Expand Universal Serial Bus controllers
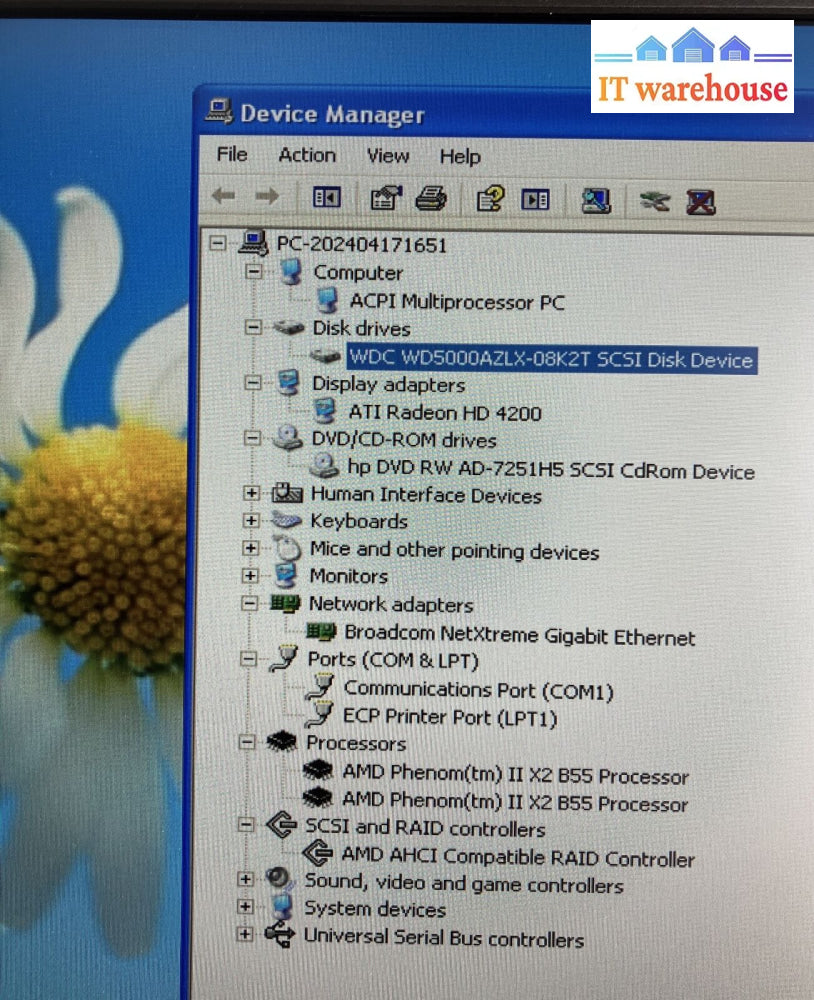The image size is (814, 1000). pyautogui.click(x=244, y=934)
